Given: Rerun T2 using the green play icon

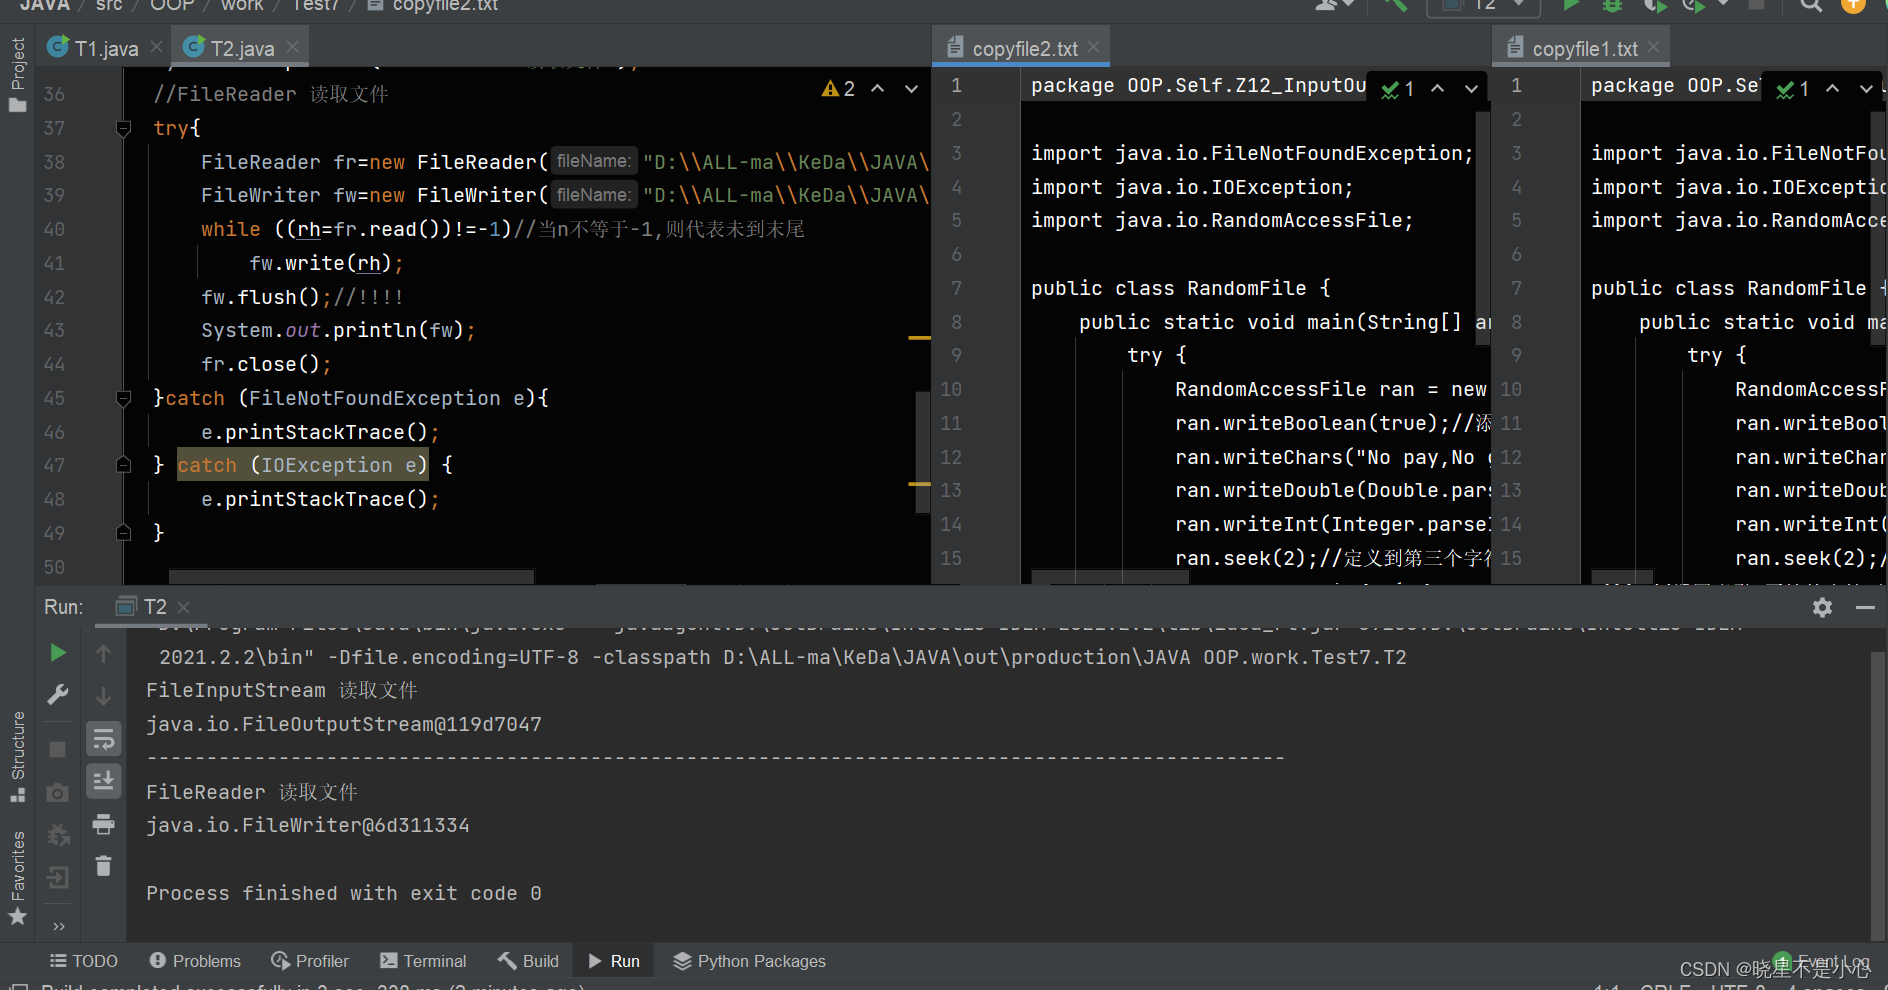Looking at the screenshot, I should pyautogui.click(x=58, y=653).
